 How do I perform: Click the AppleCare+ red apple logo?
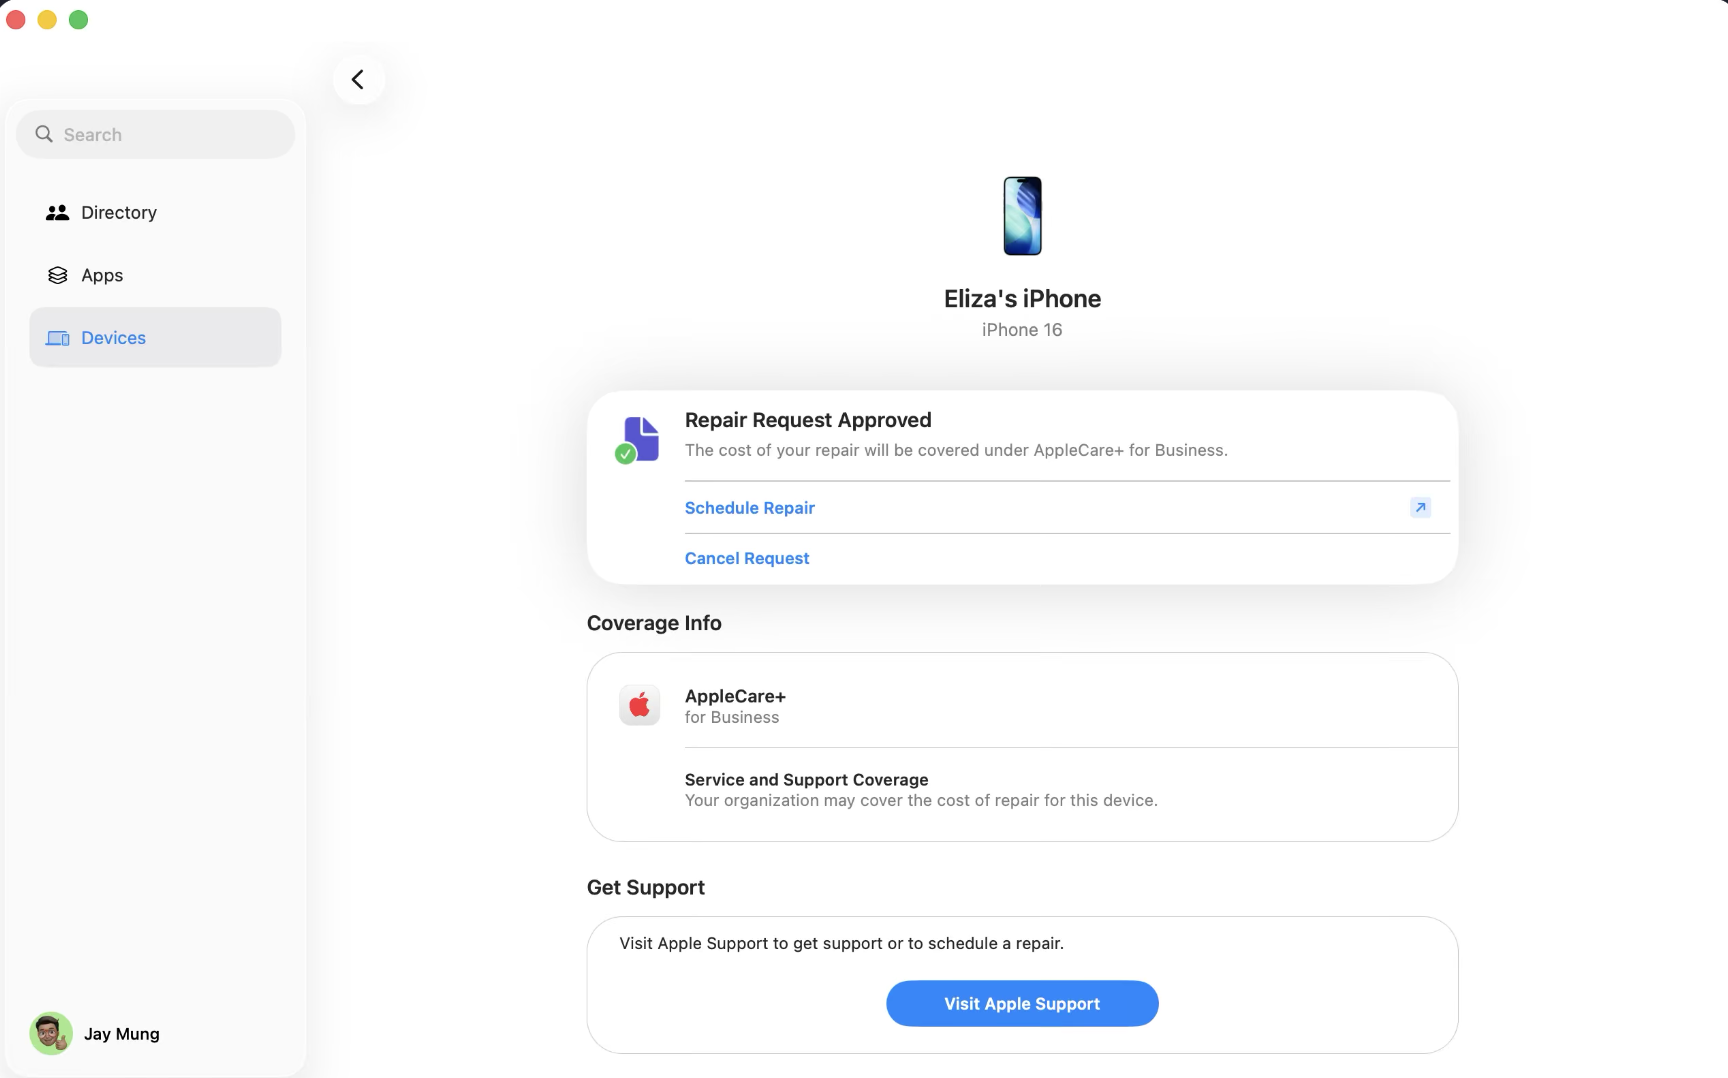639,706
